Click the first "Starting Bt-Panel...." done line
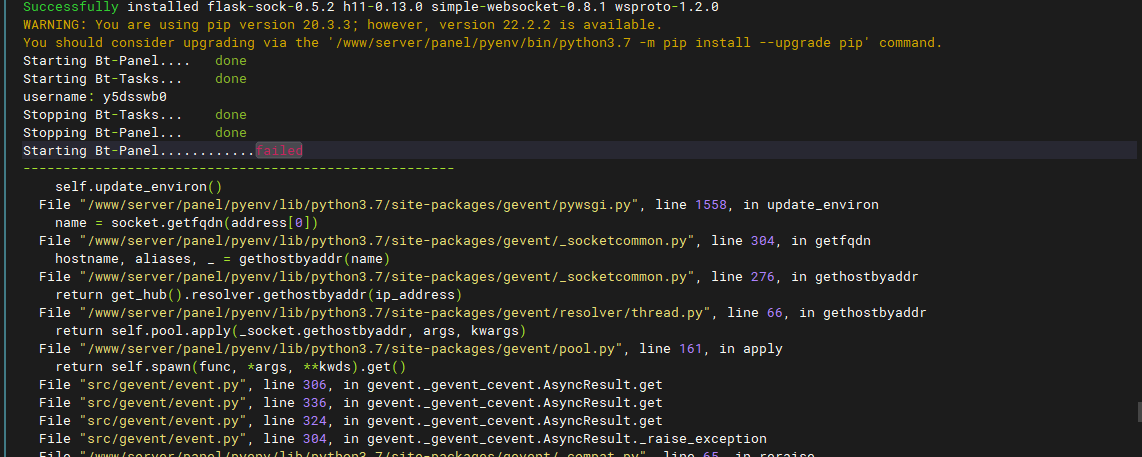The height and width of the screenshot is (457, 1142). (135, 60)
